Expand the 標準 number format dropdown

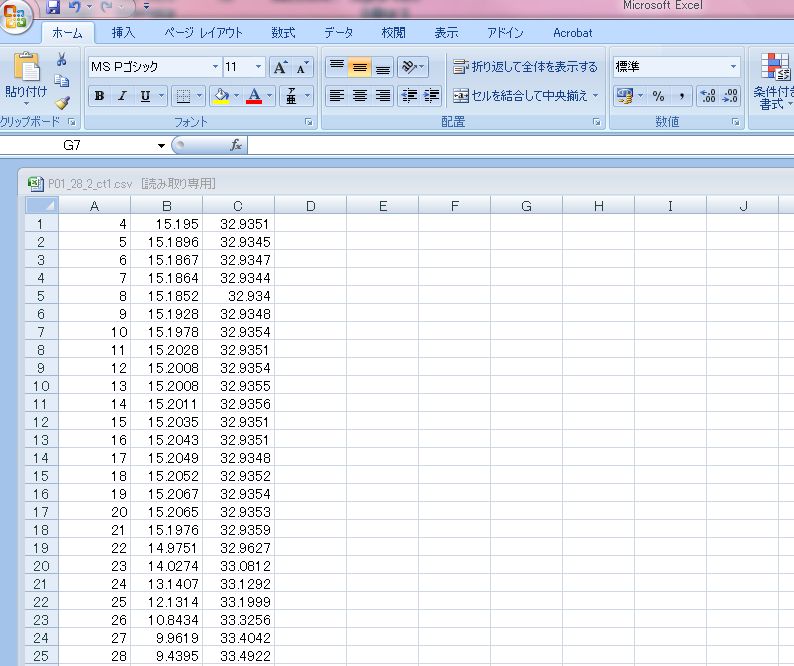tap(733, 67)
